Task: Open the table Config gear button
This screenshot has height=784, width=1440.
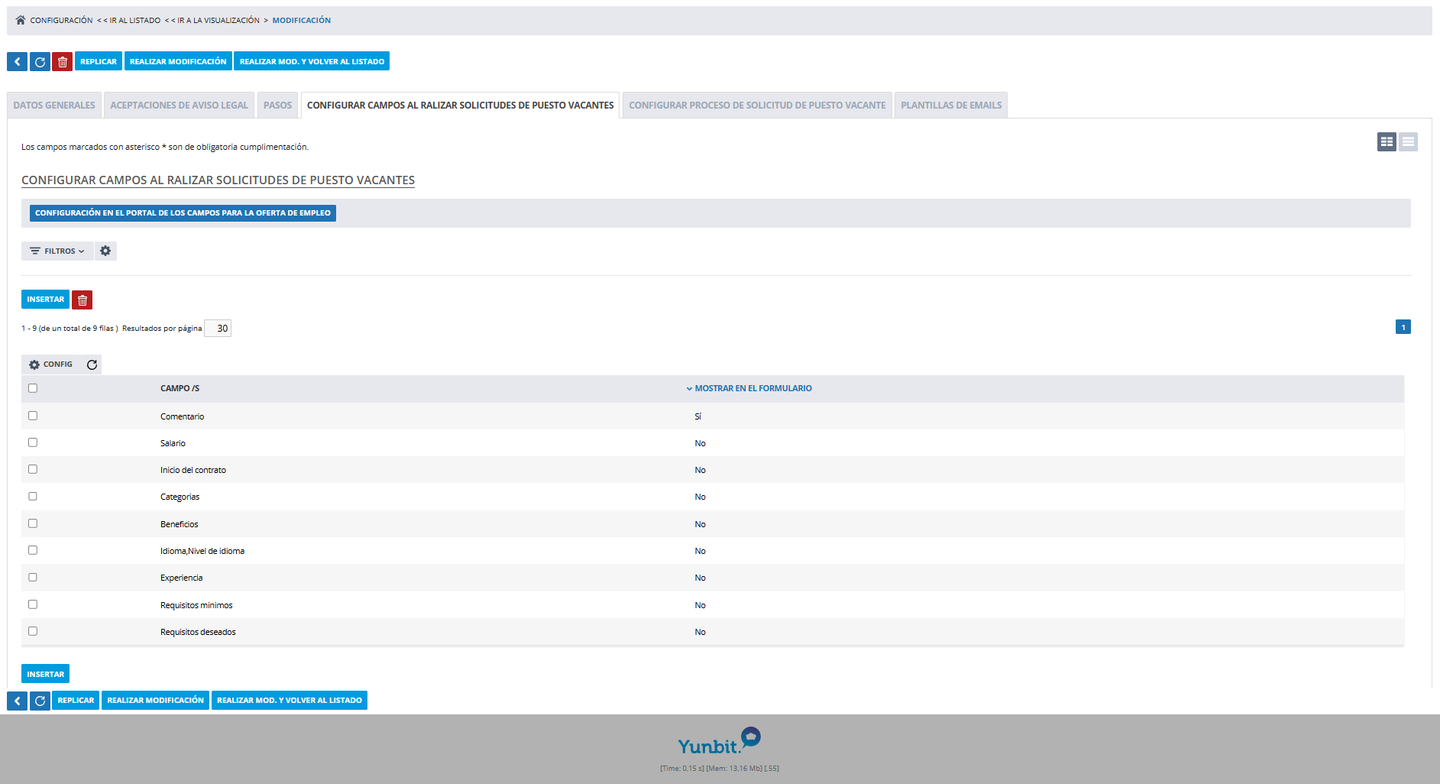Action: [51, 365]
